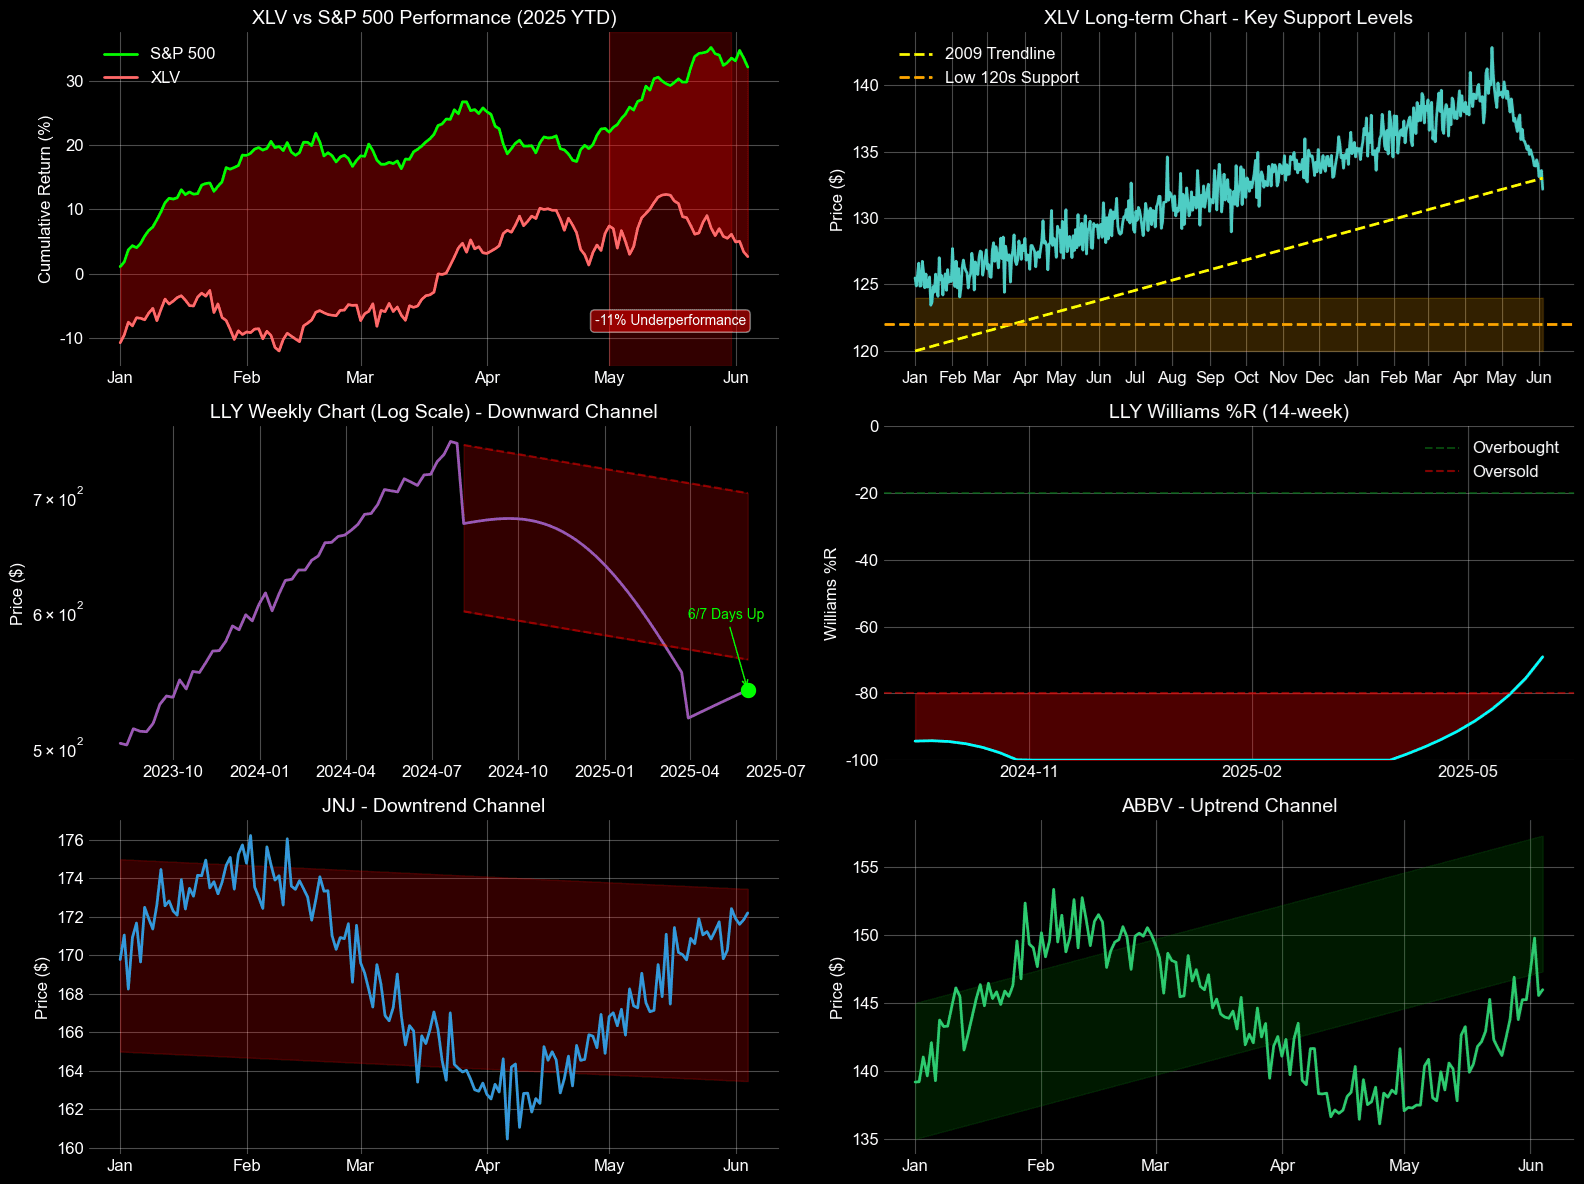The image size is (1584, 1184).
Task: Click the 'Cumulative Return (%)' axis label
Action: [44, 200]
